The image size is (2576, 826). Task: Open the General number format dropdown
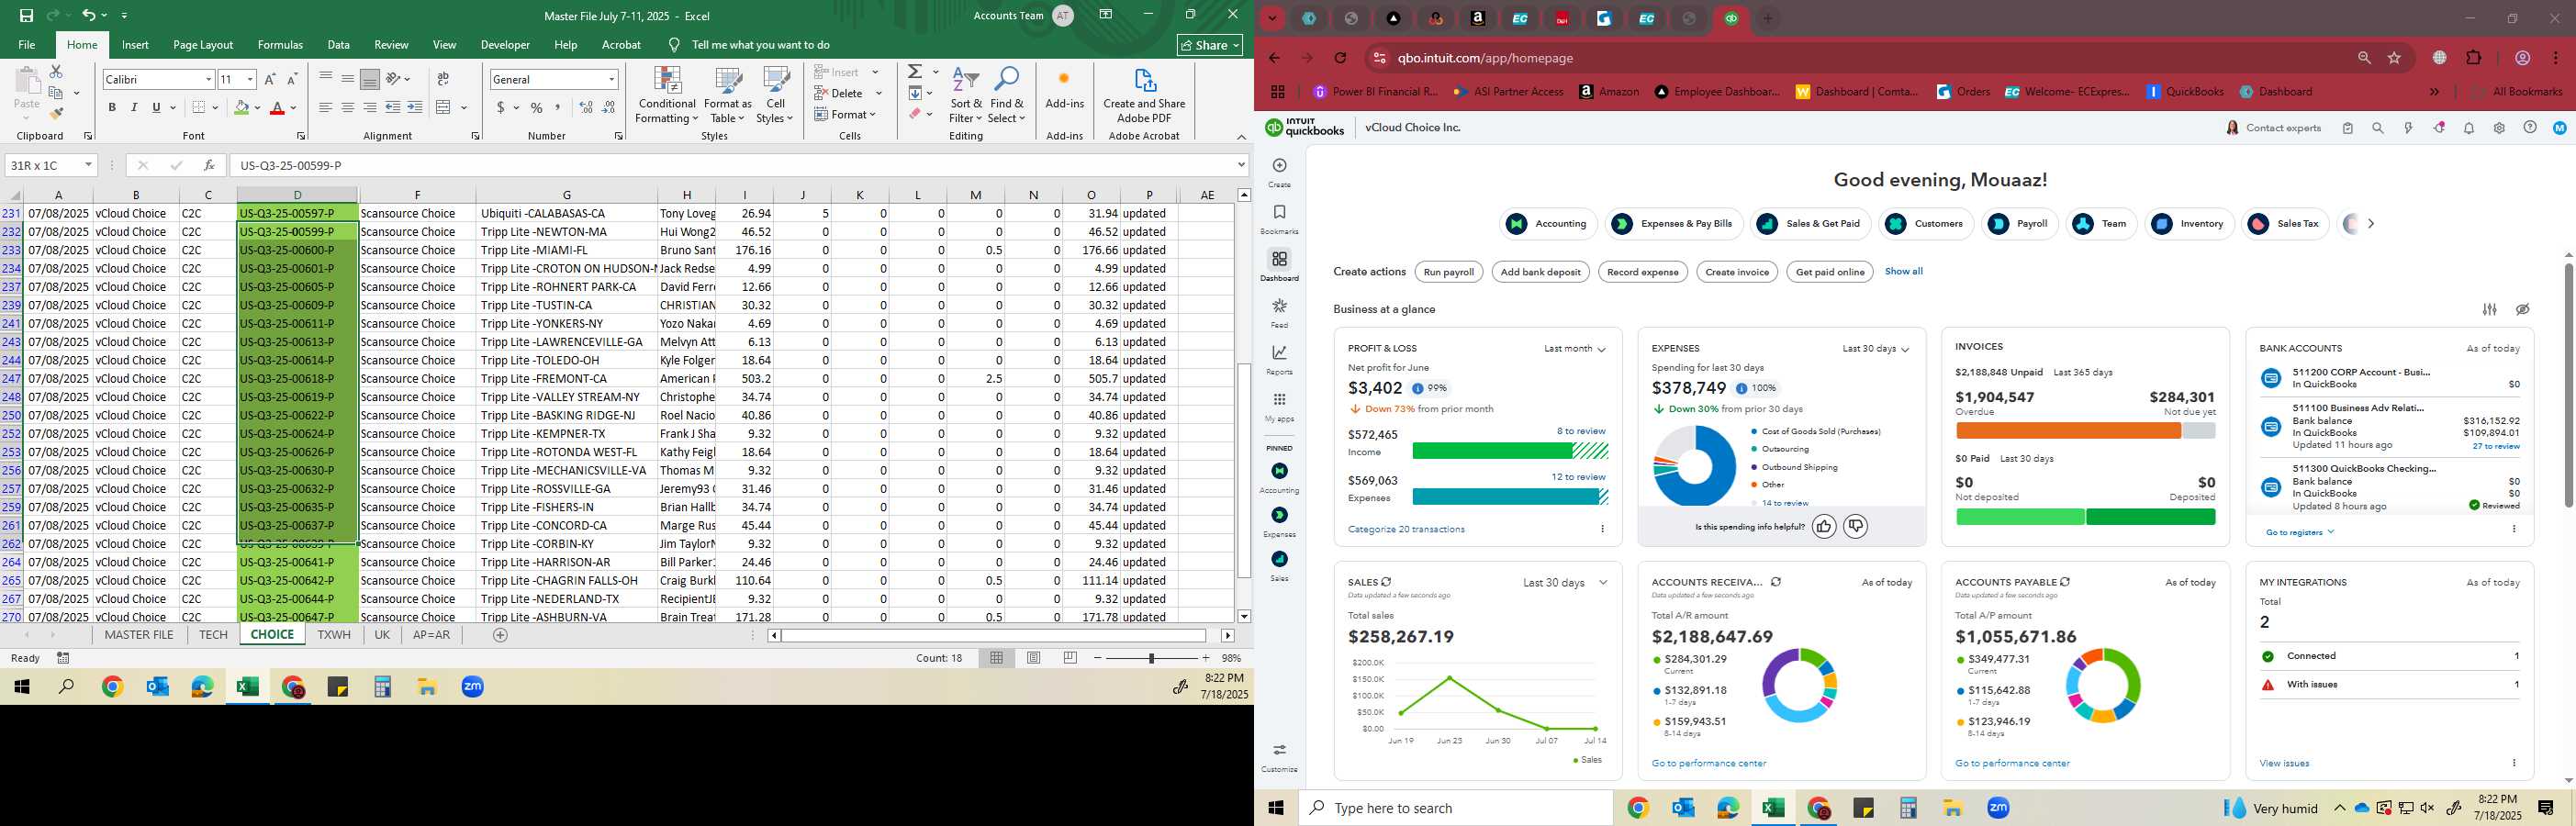click(x=611, y=79)
